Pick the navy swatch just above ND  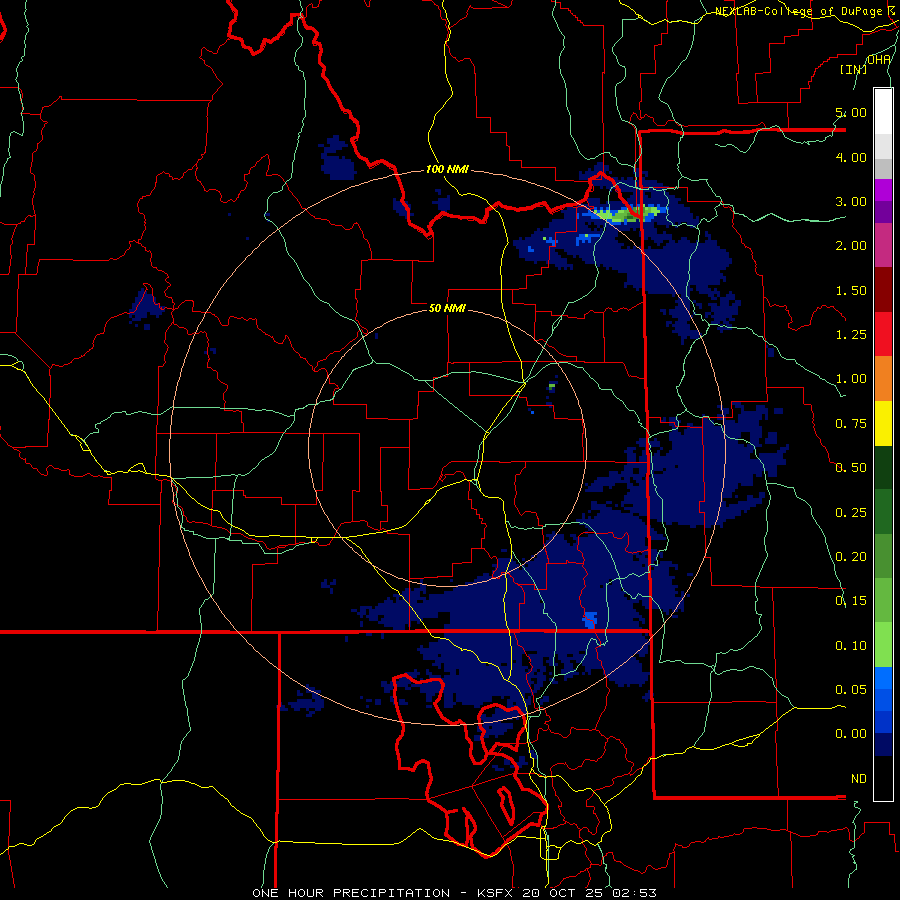883,745
